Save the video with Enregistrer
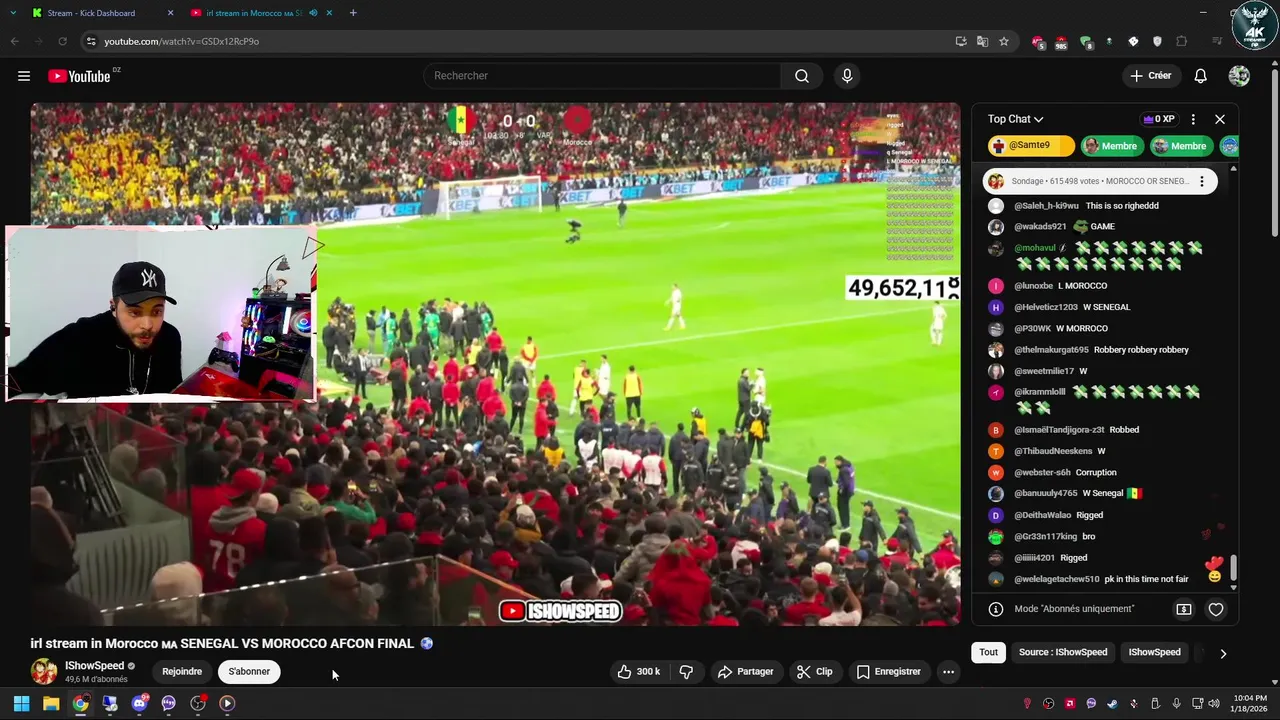 pos(888,672)
